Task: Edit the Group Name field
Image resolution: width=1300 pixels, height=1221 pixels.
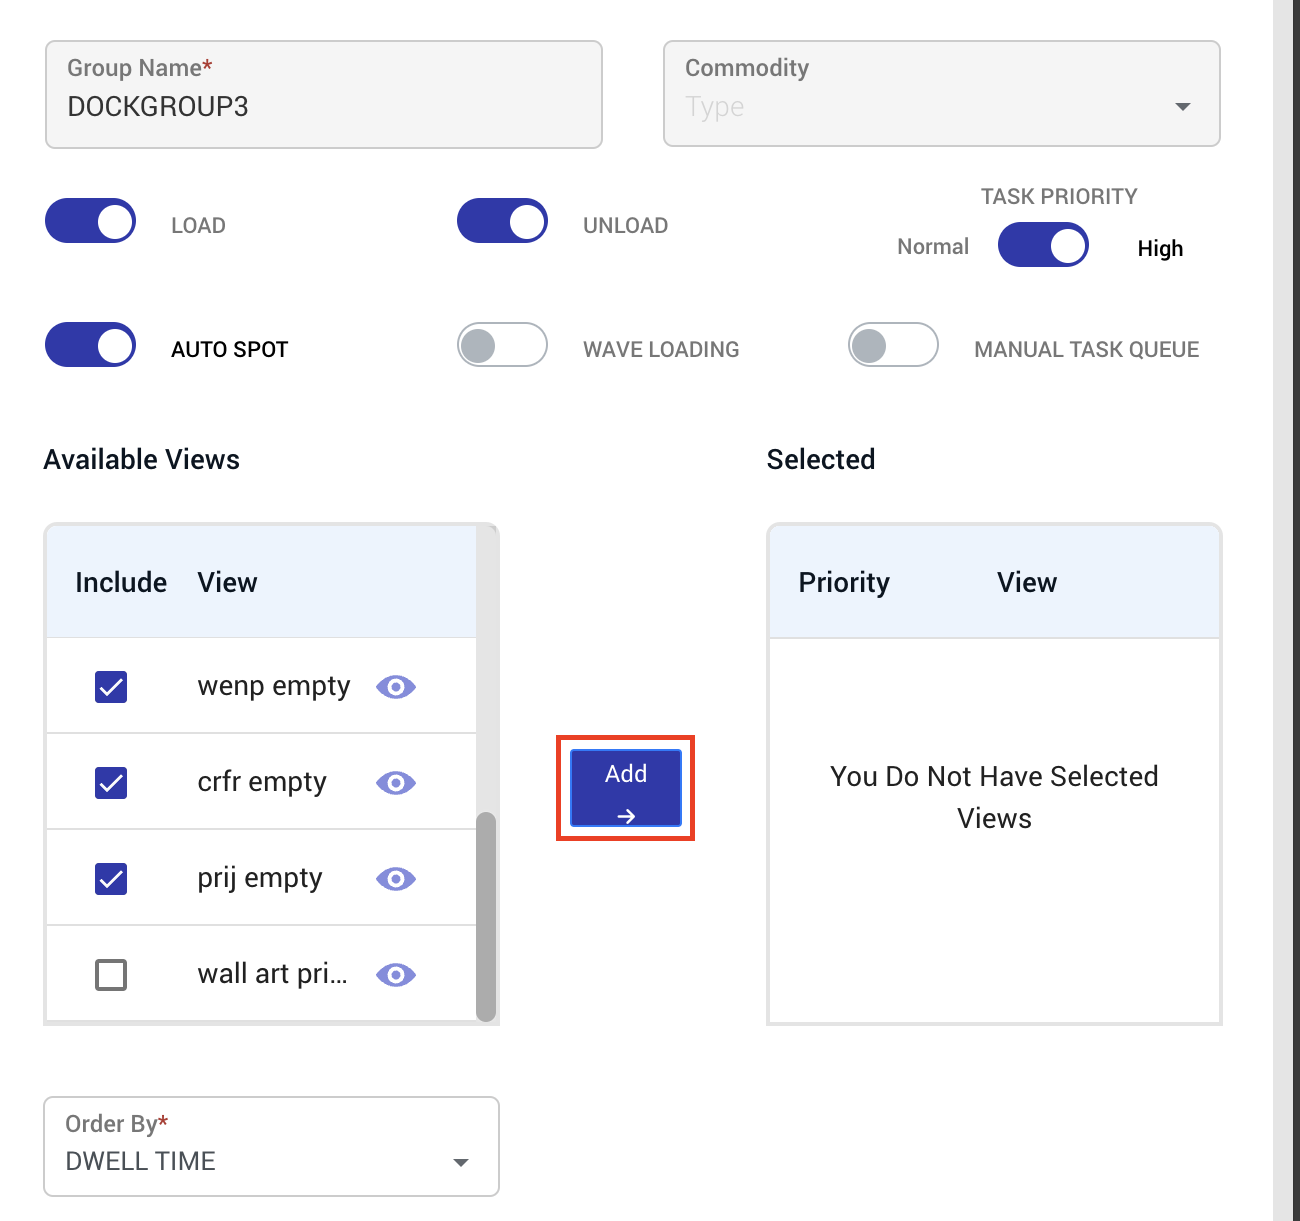Action: coord(324,94)
